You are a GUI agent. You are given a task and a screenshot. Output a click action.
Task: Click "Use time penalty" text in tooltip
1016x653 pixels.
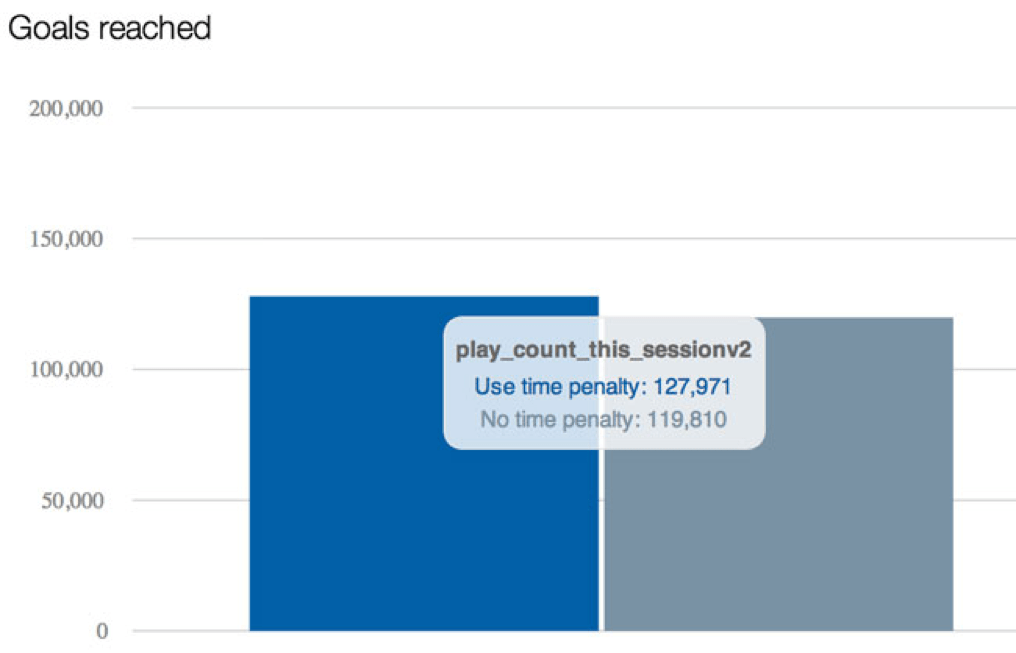pos(554,387)
